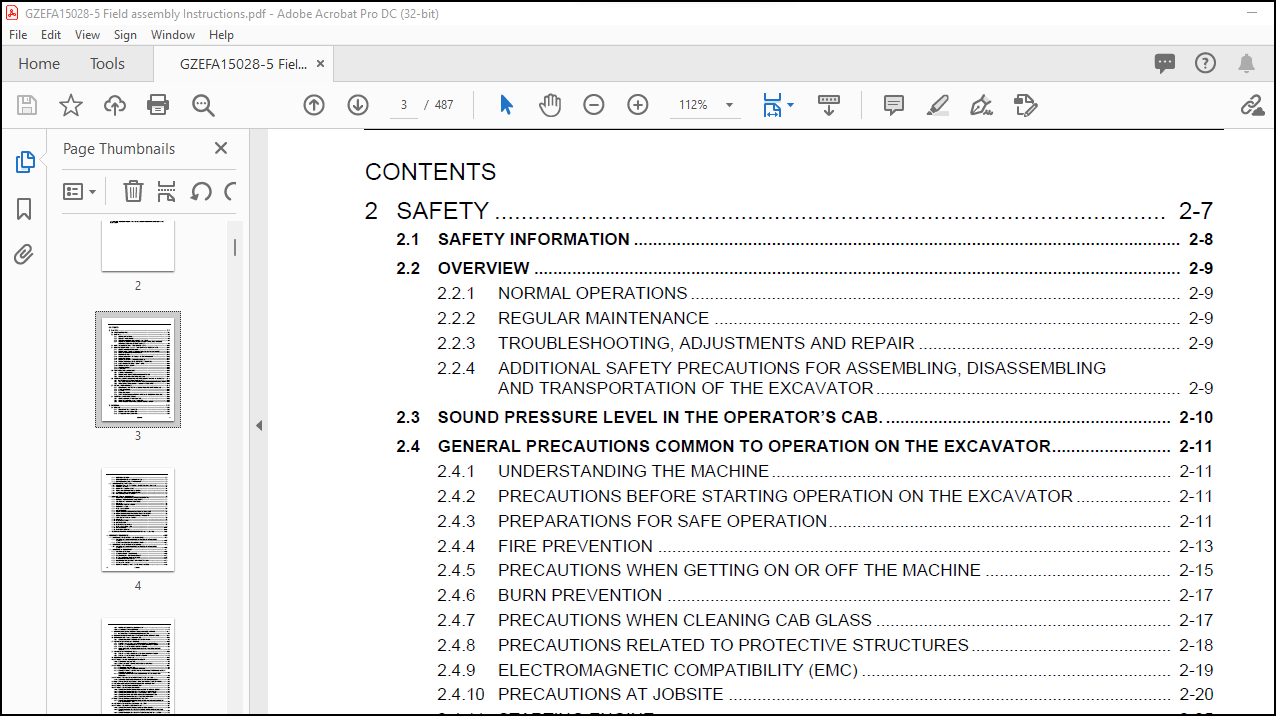This screenshot has width=1276, height=716.
Task: Select the page 4 thumbnail
Action: point(138,520)
